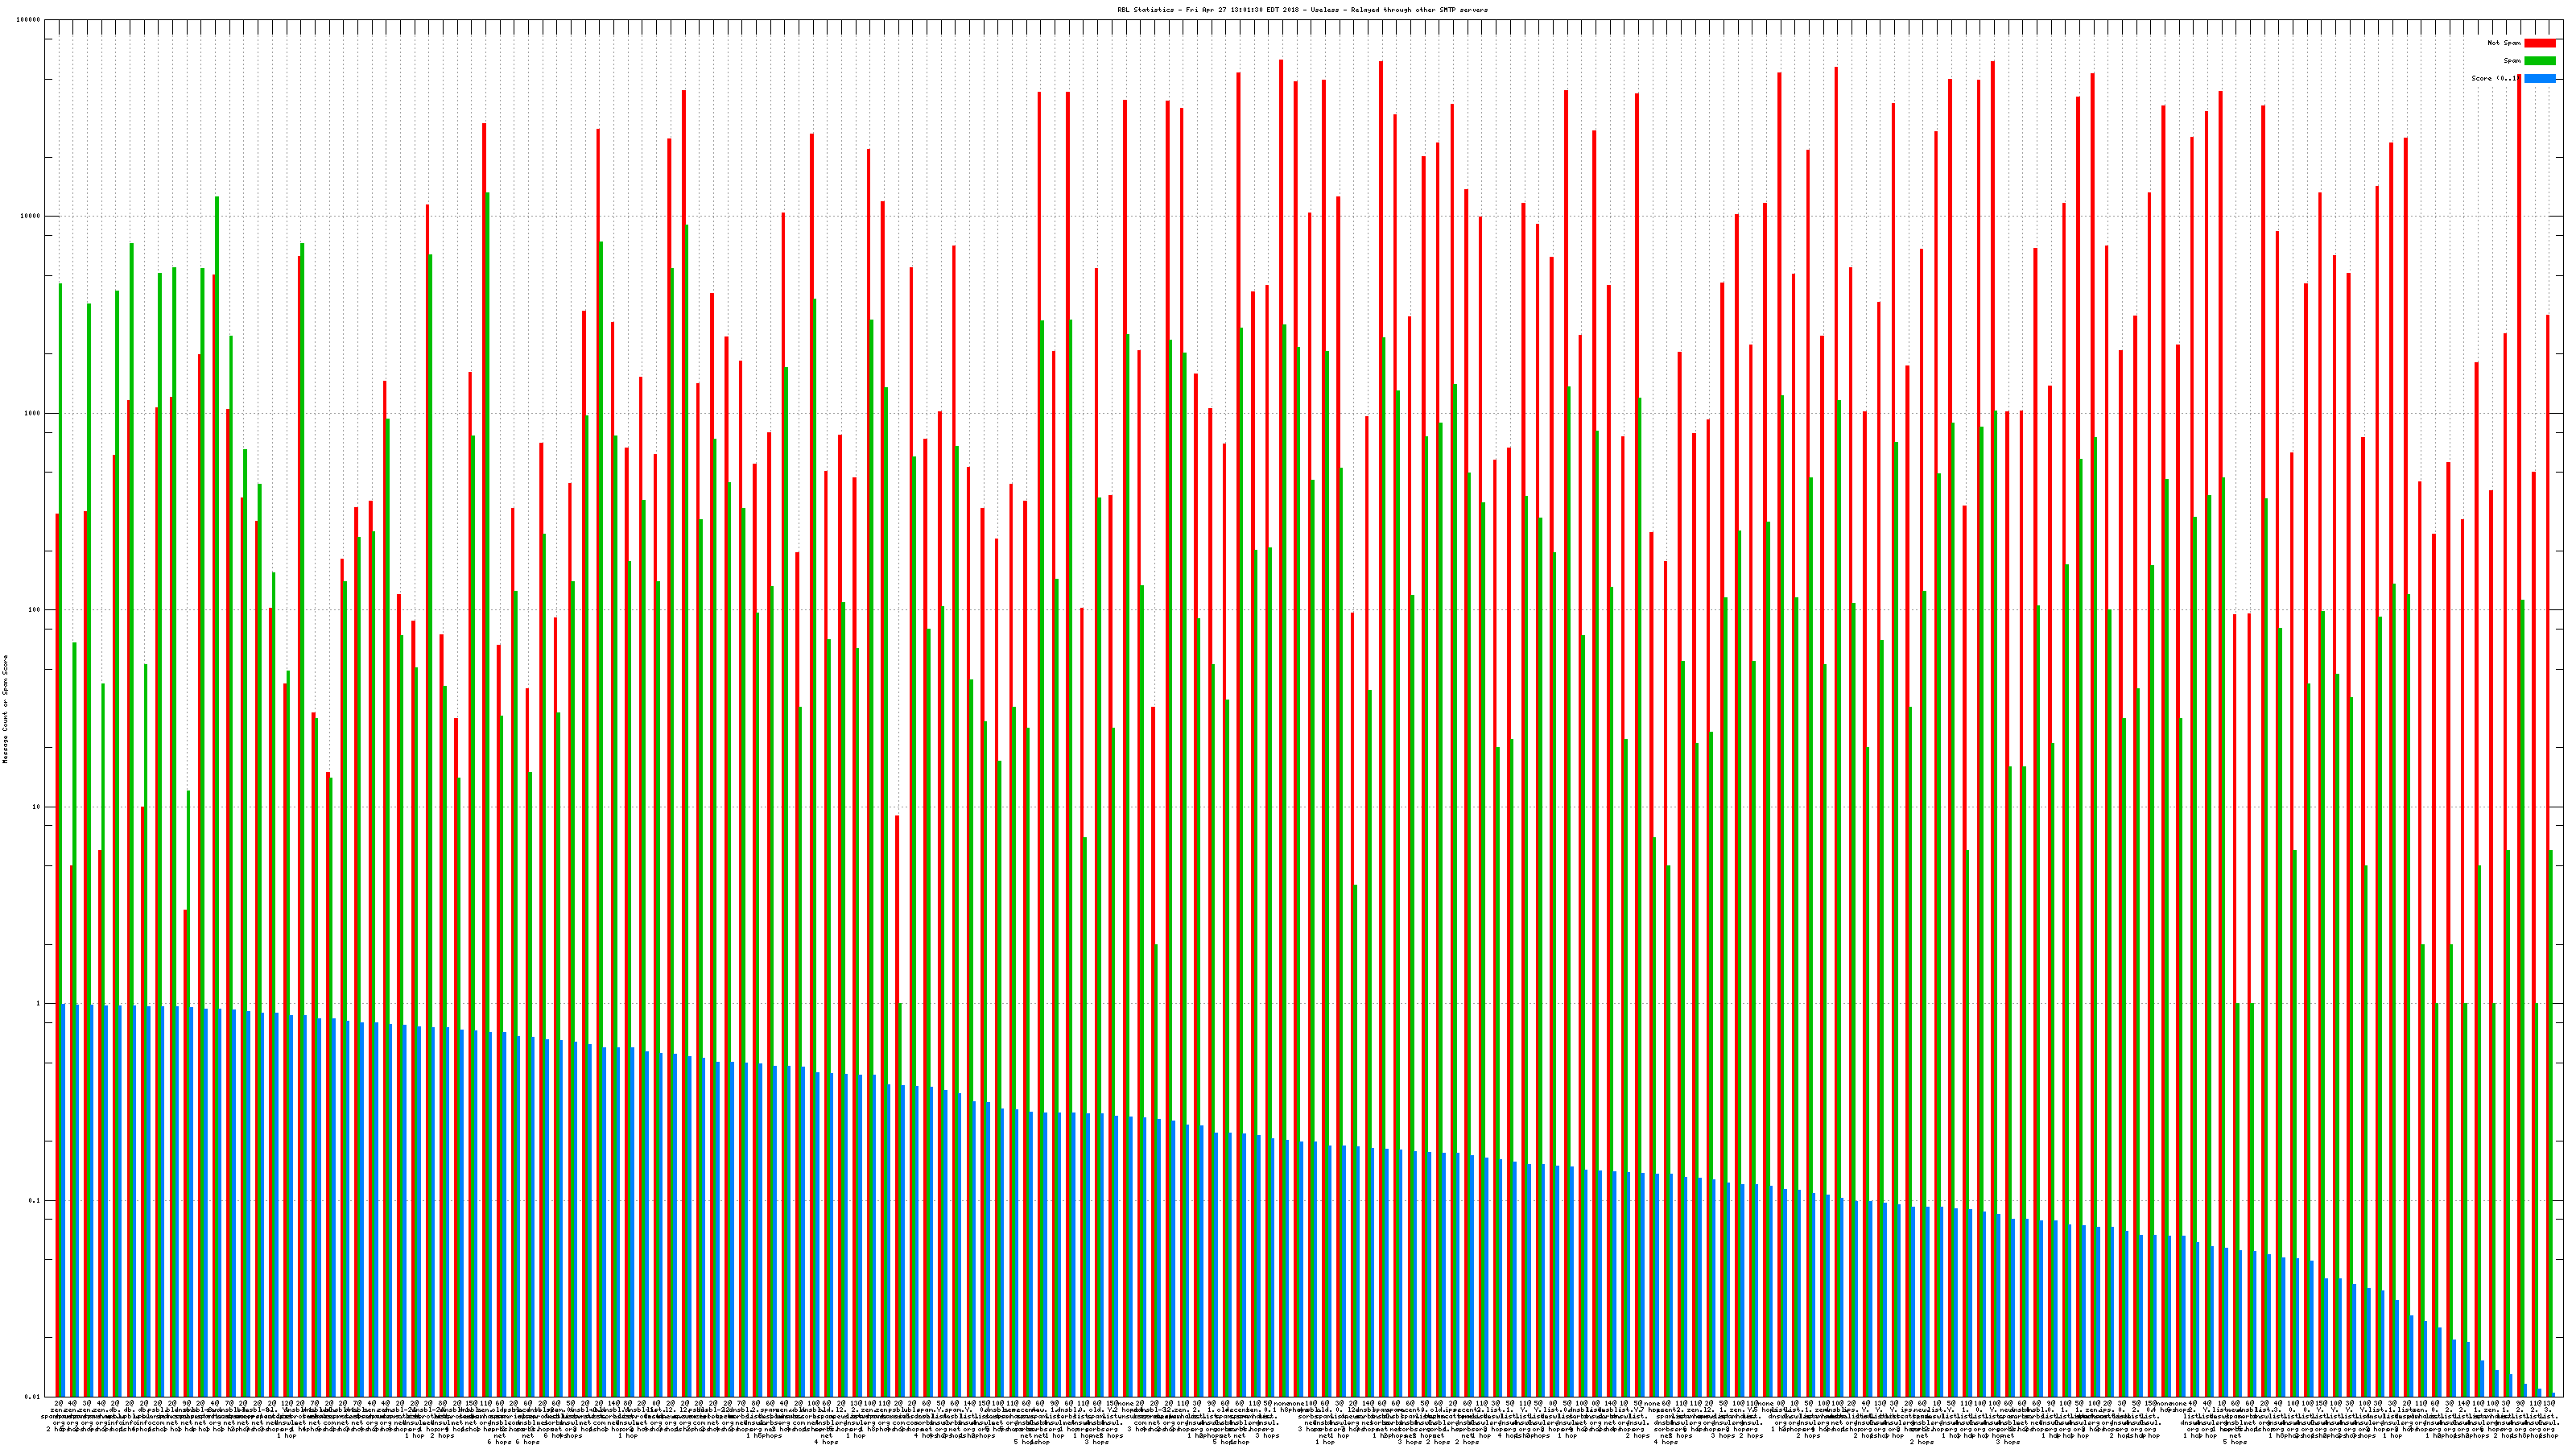
Task: Click the 1 y-axis tick label
Action: coord(38,1003)
